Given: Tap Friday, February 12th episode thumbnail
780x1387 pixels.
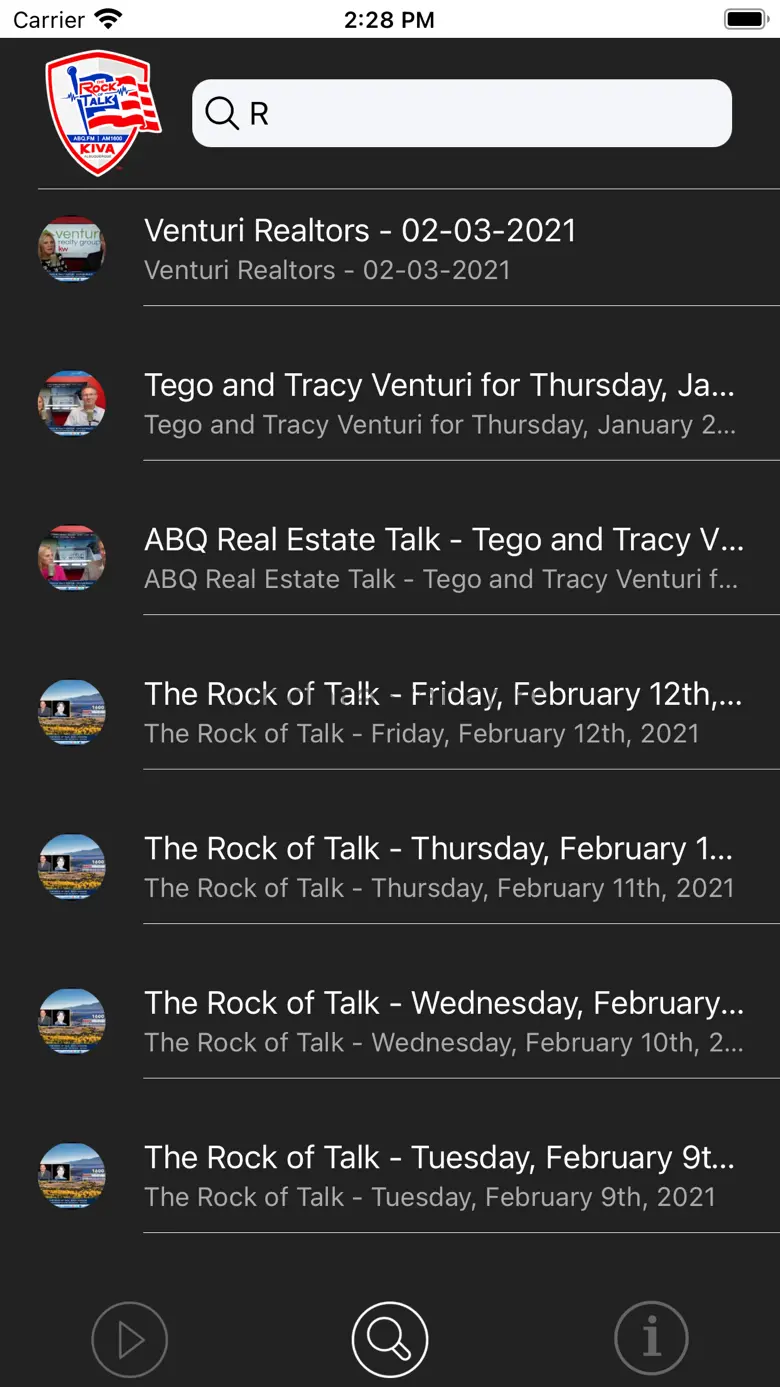Looking at the screenshot, I should click(72, 713).
